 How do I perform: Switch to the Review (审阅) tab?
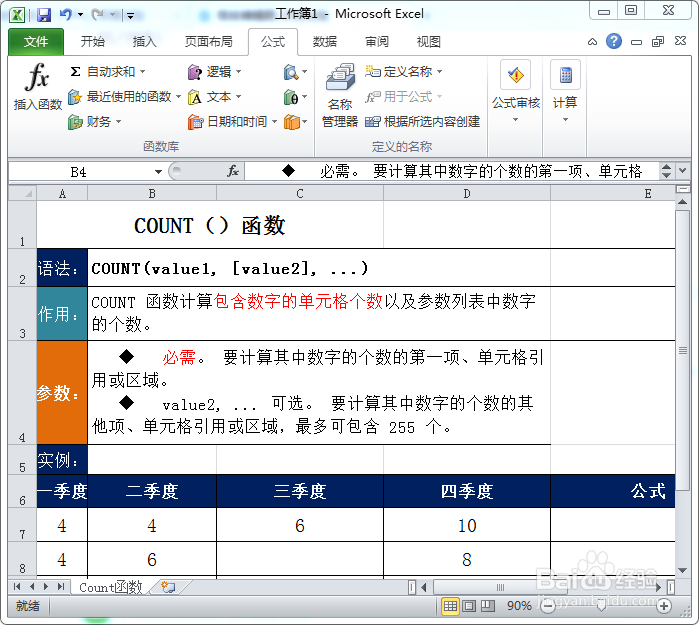[377, 42]
